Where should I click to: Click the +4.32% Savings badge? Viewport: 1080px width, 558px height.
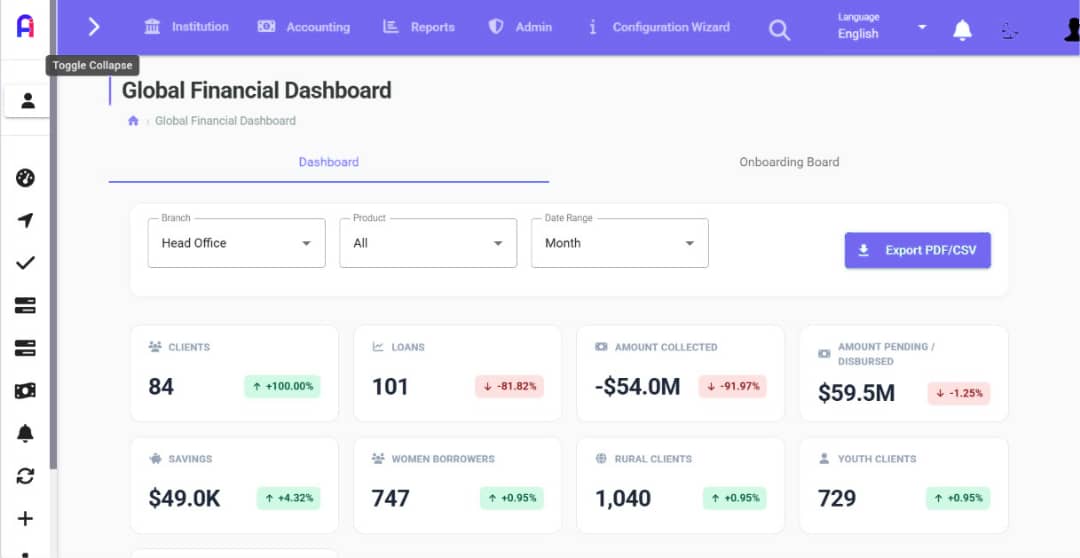(x=289, y=498)
